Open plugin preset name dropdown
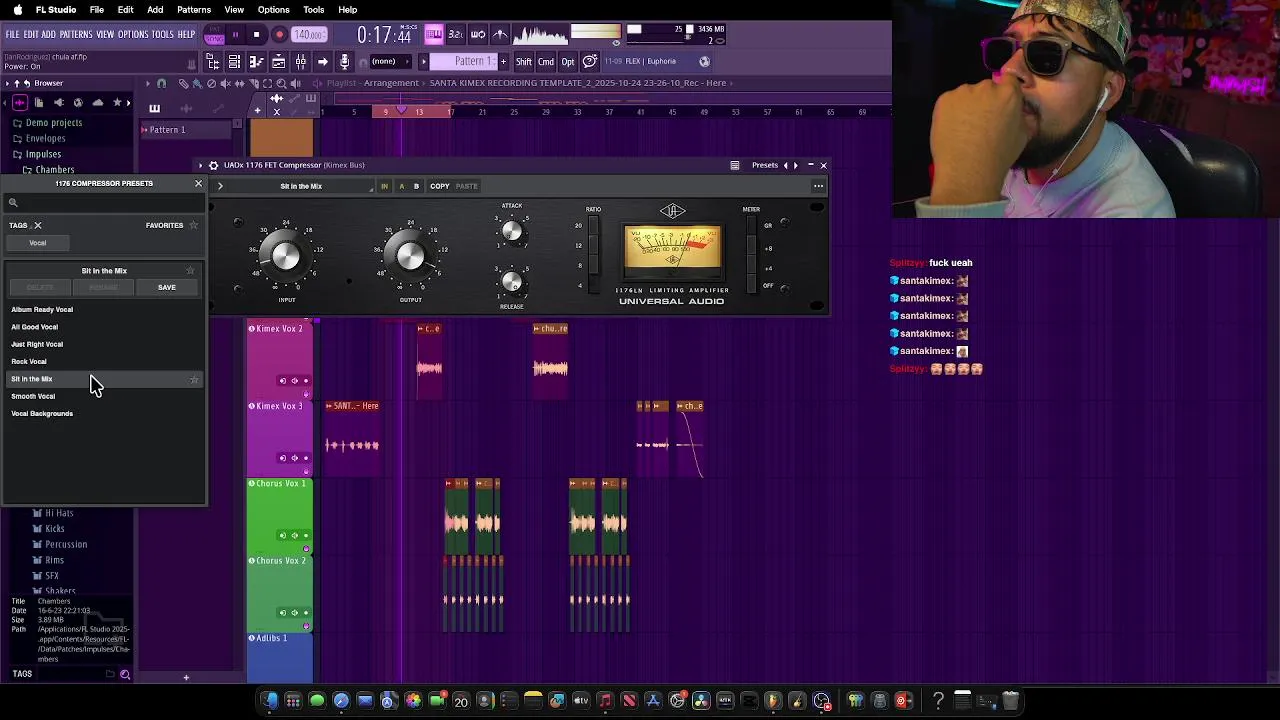The image size is (1280, 720). (300, 186)
